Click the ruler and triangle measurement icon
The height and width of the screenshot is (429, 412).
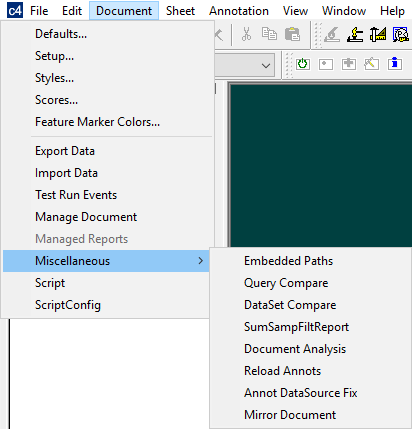(x=378, y=34)
